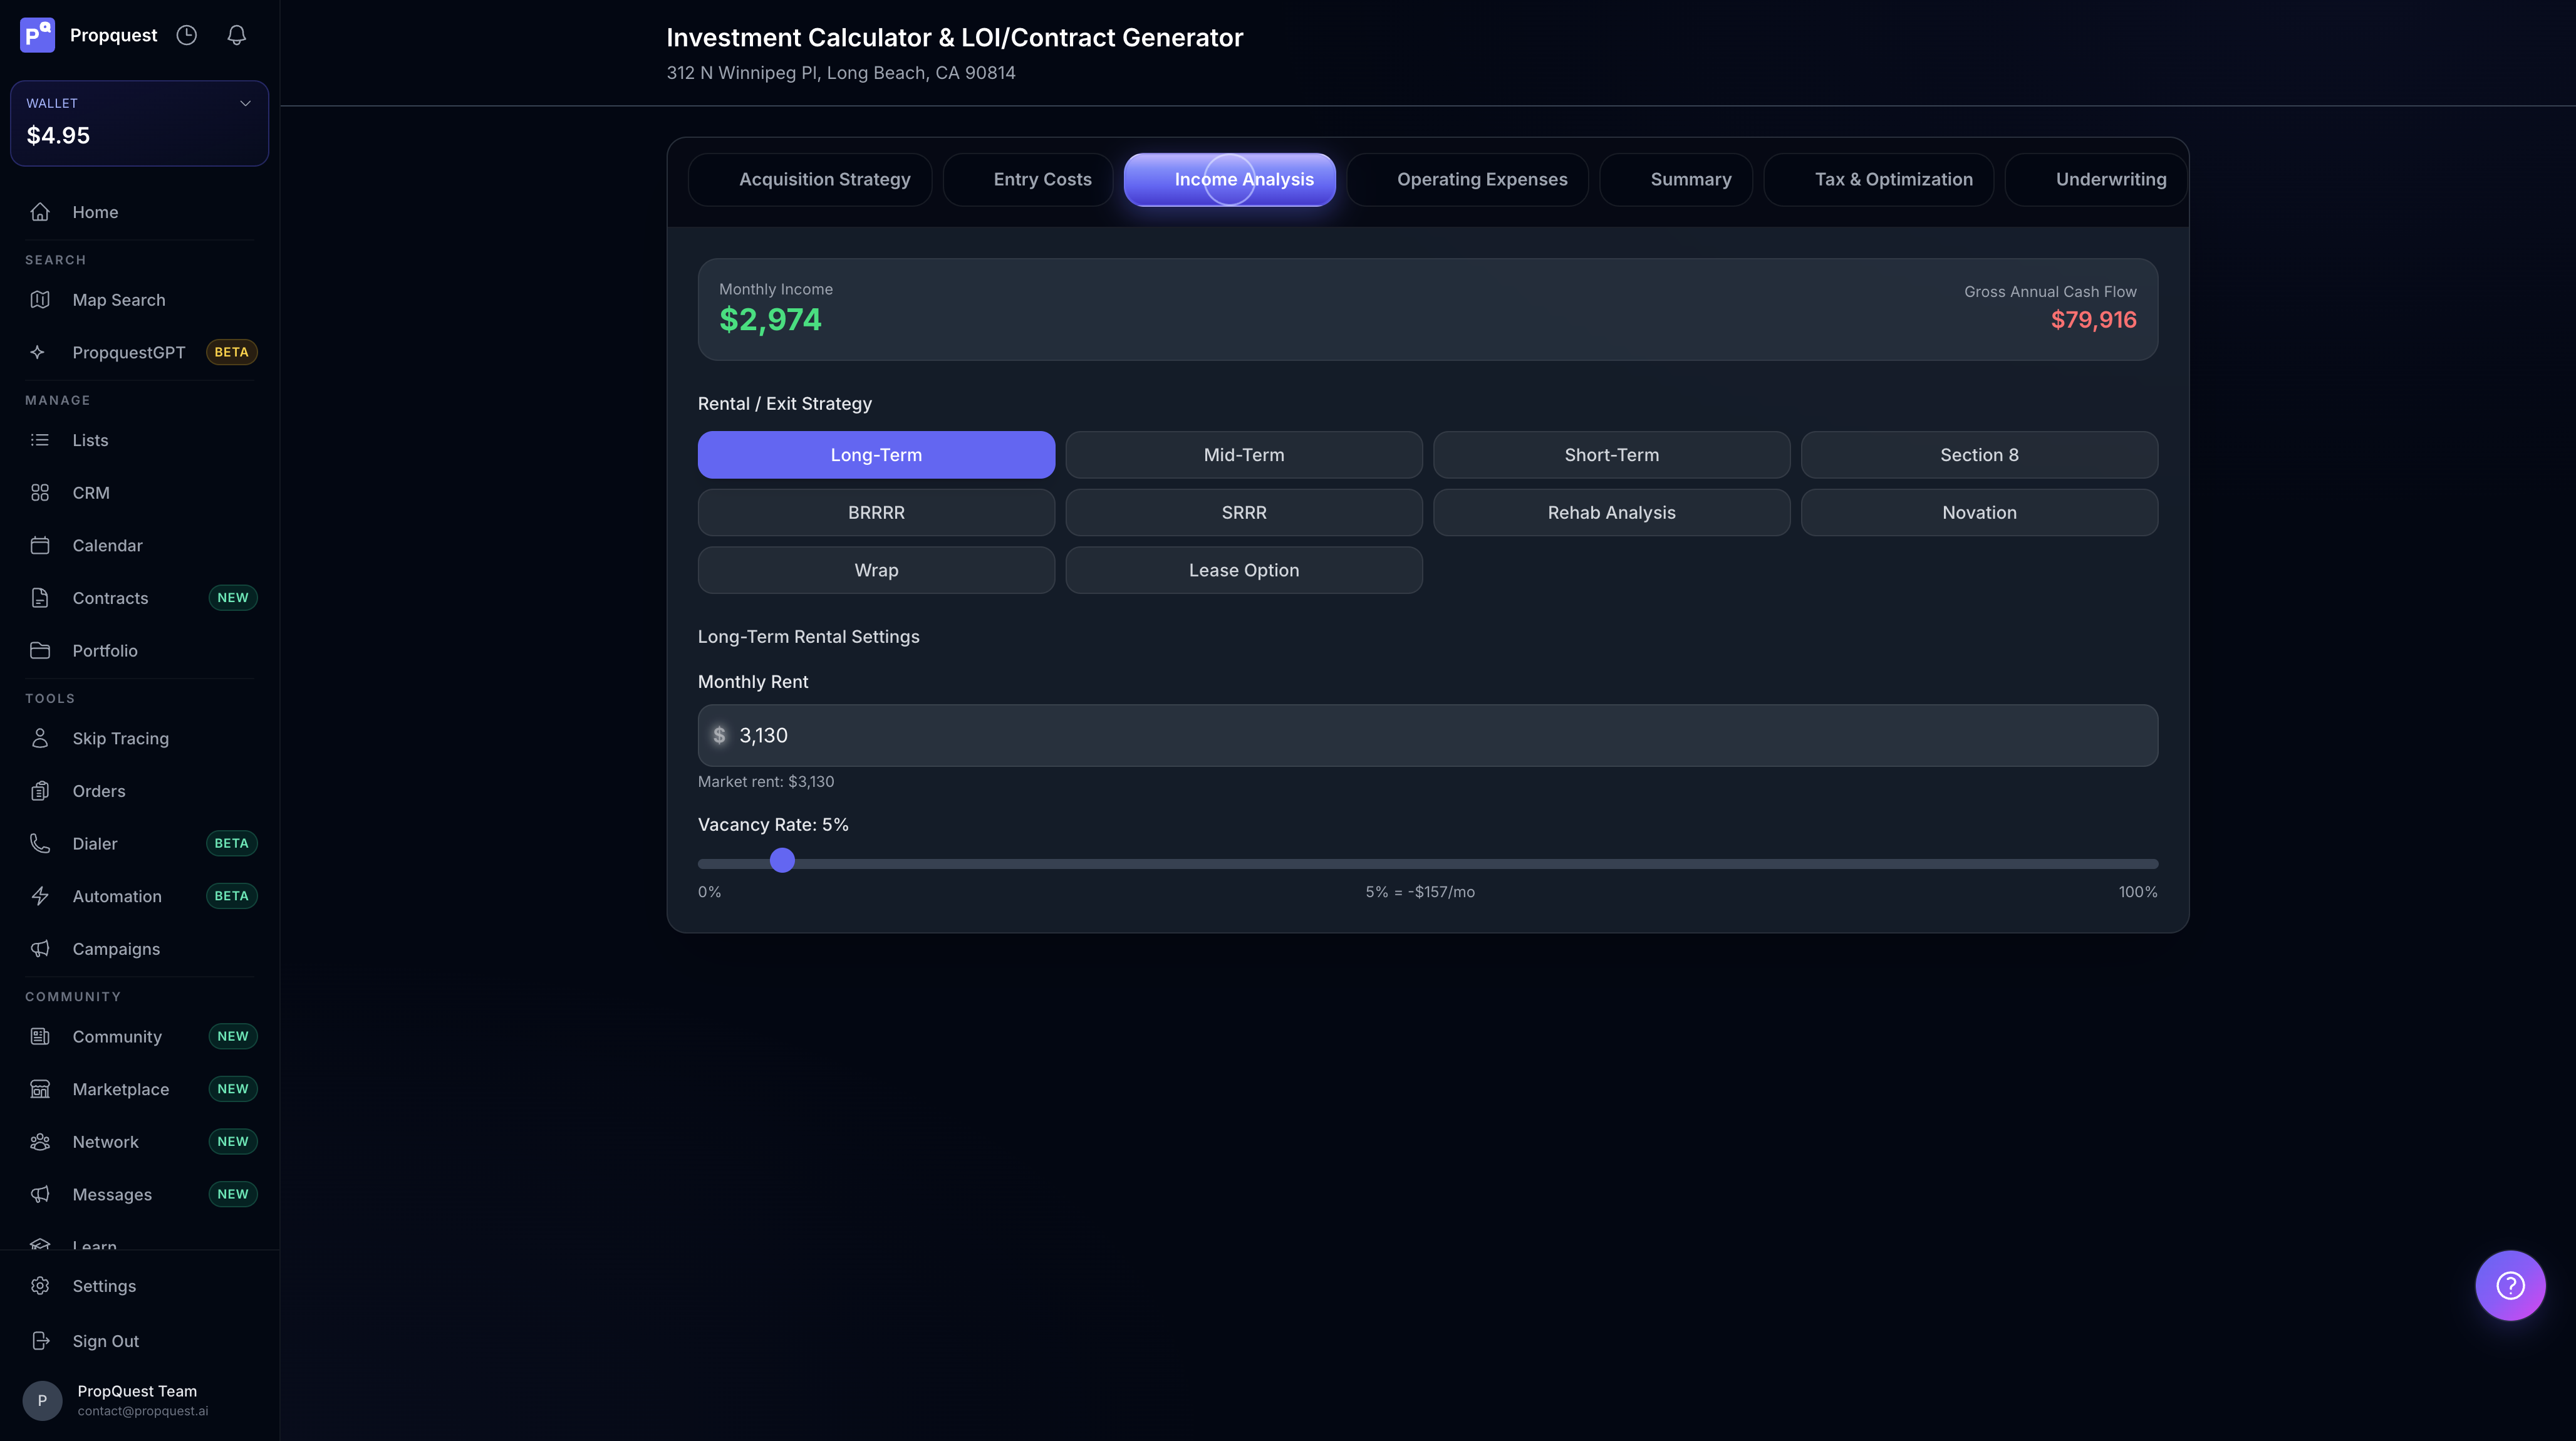
Task: Click the contact@propquest.ai email text
Action: click(143, 1412)
